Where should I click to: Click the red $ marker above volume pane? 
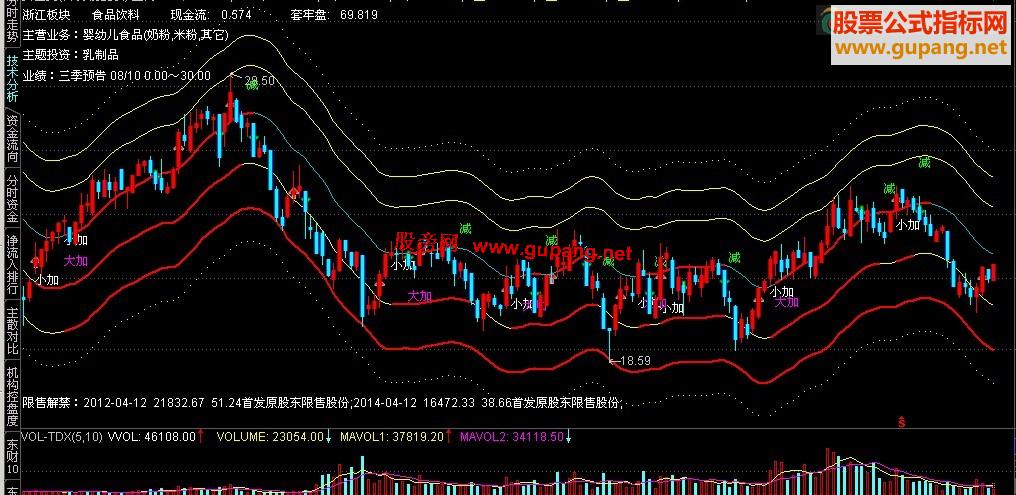pos(901,422)
